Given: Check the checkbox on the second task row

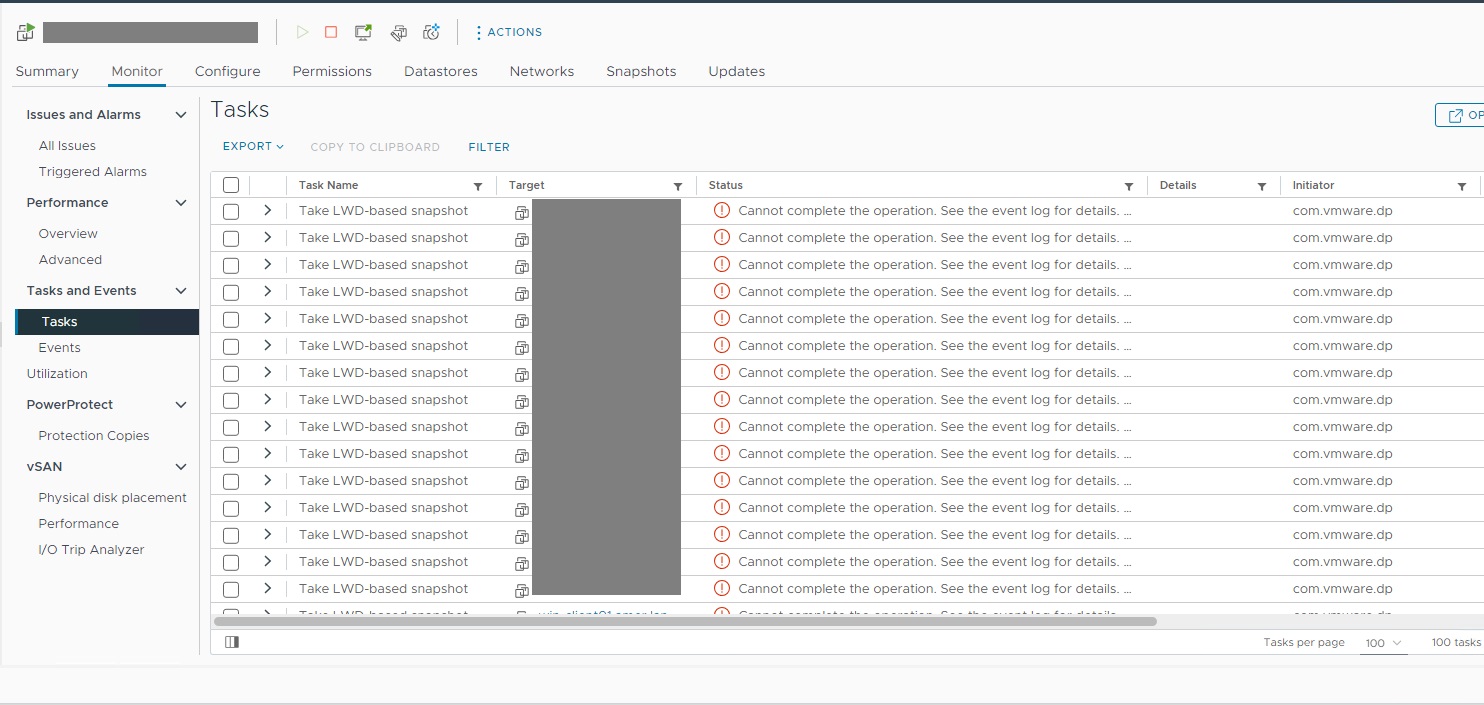Looking at the screenshot, I should [x=229, y=238].
